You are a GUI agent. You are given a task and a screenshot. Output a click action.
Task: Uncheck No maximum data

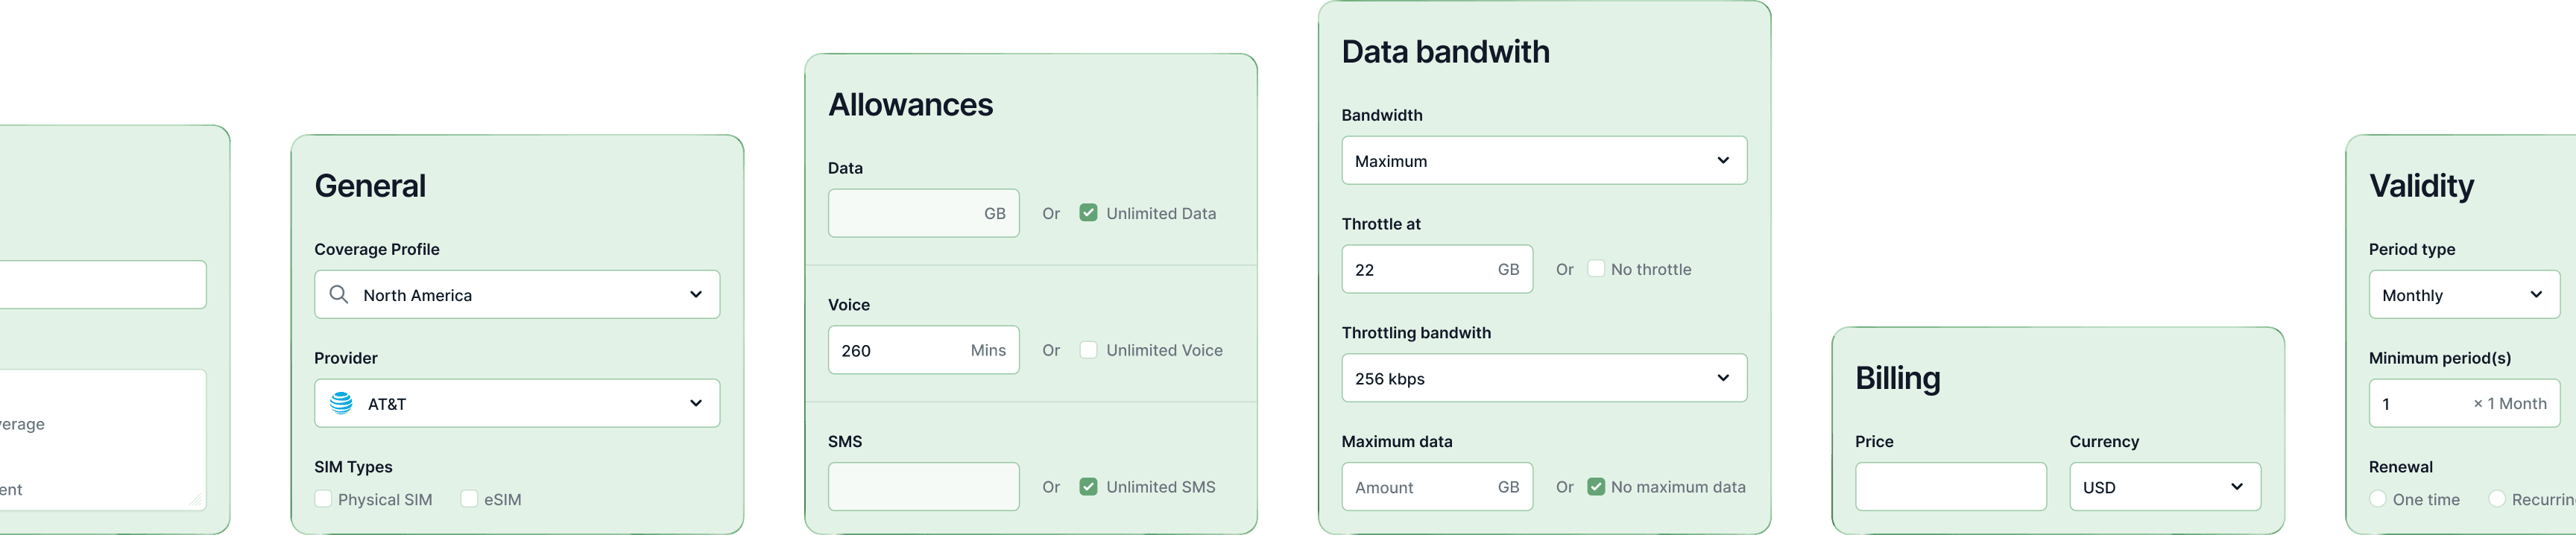click(x=1596, y=487)
